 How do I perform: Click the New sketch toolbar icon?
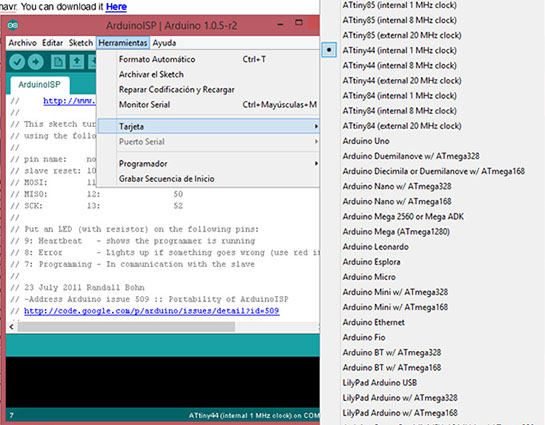tap(58, 62)
